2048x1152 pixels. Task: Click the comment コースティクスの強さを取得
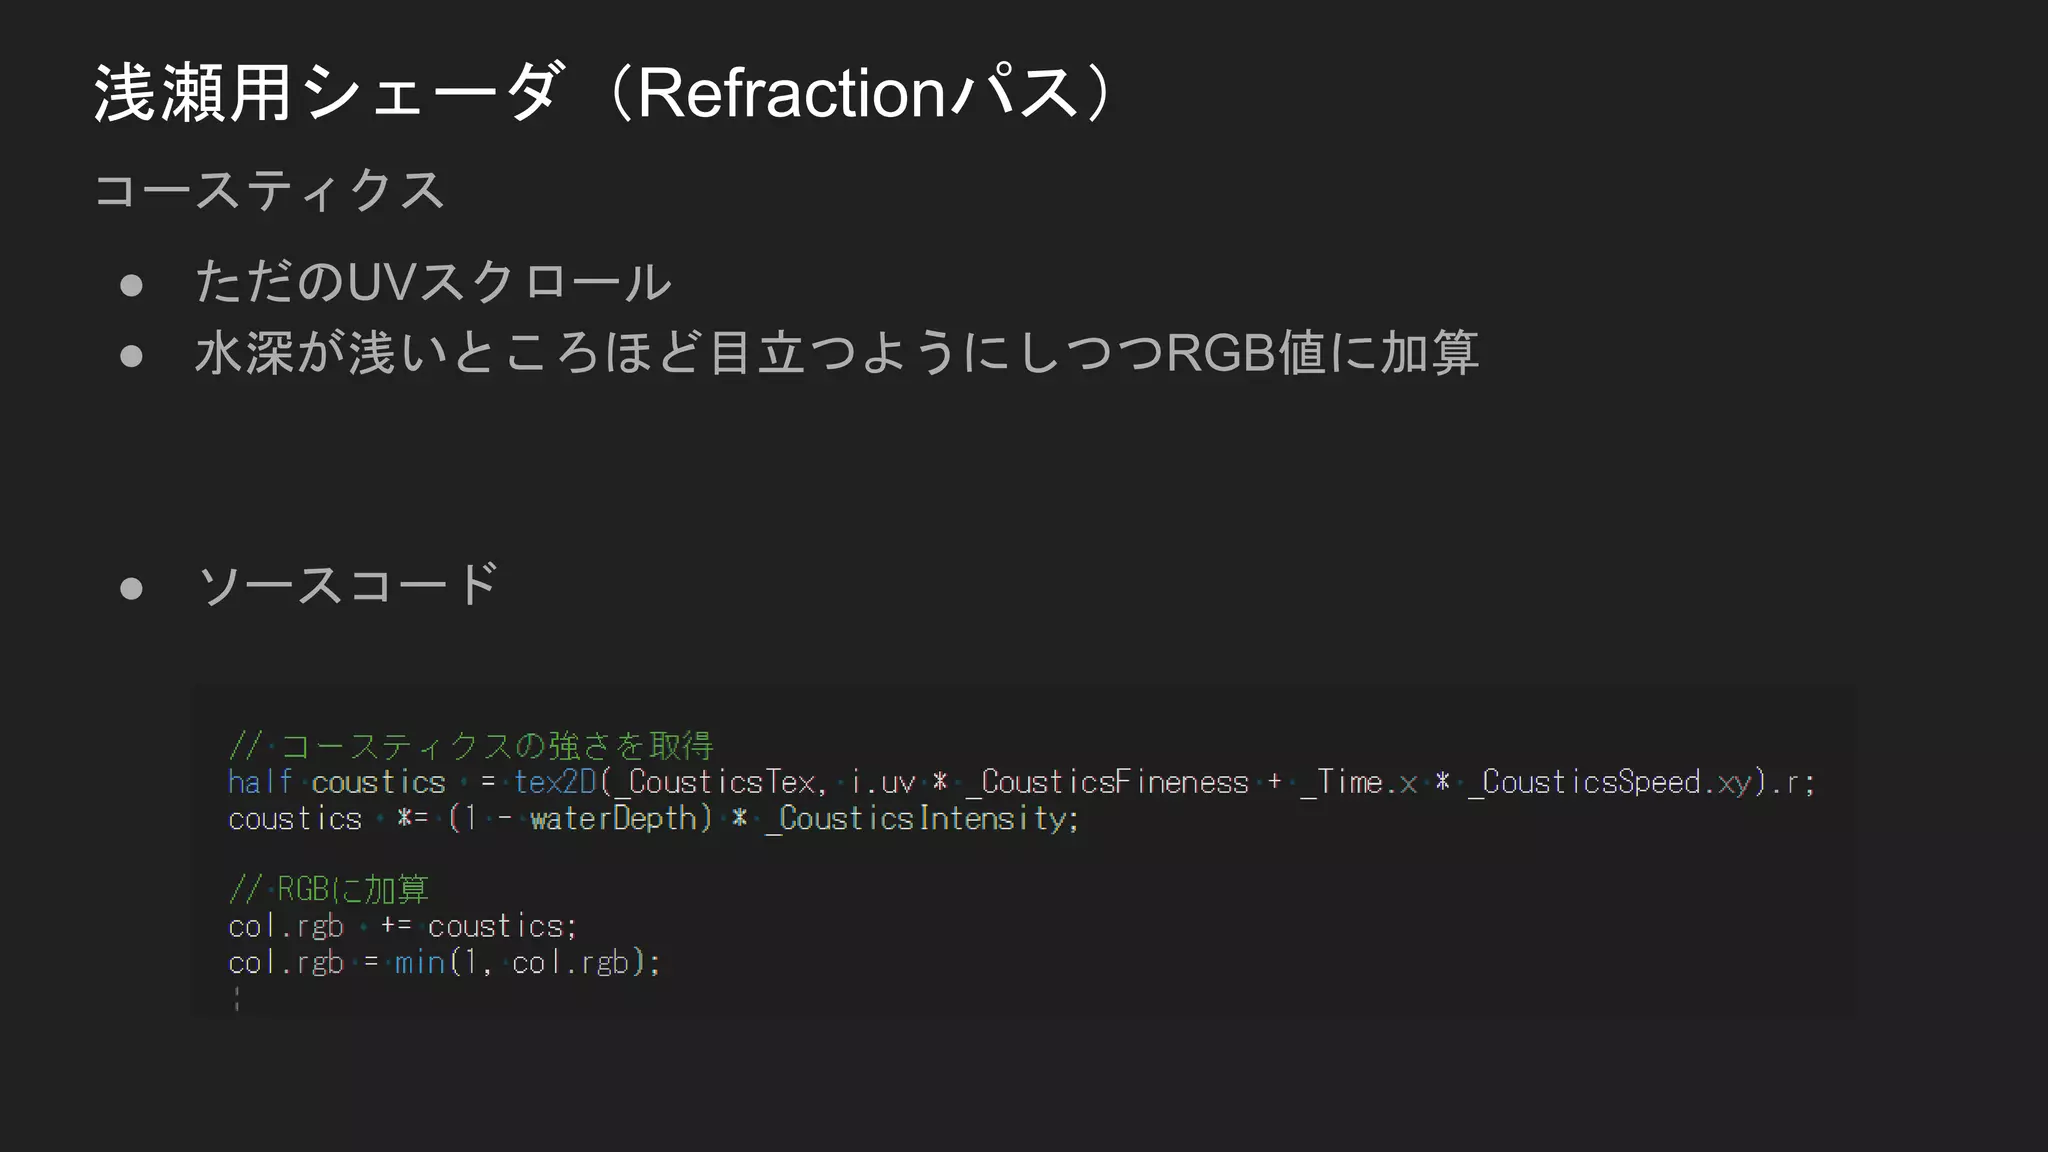471,745
